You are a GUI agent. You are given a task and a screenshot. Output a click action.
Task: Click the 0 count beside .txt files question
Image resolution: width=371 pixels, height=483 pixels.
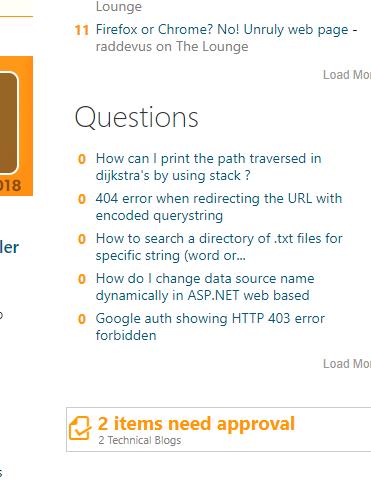point(82,239)
